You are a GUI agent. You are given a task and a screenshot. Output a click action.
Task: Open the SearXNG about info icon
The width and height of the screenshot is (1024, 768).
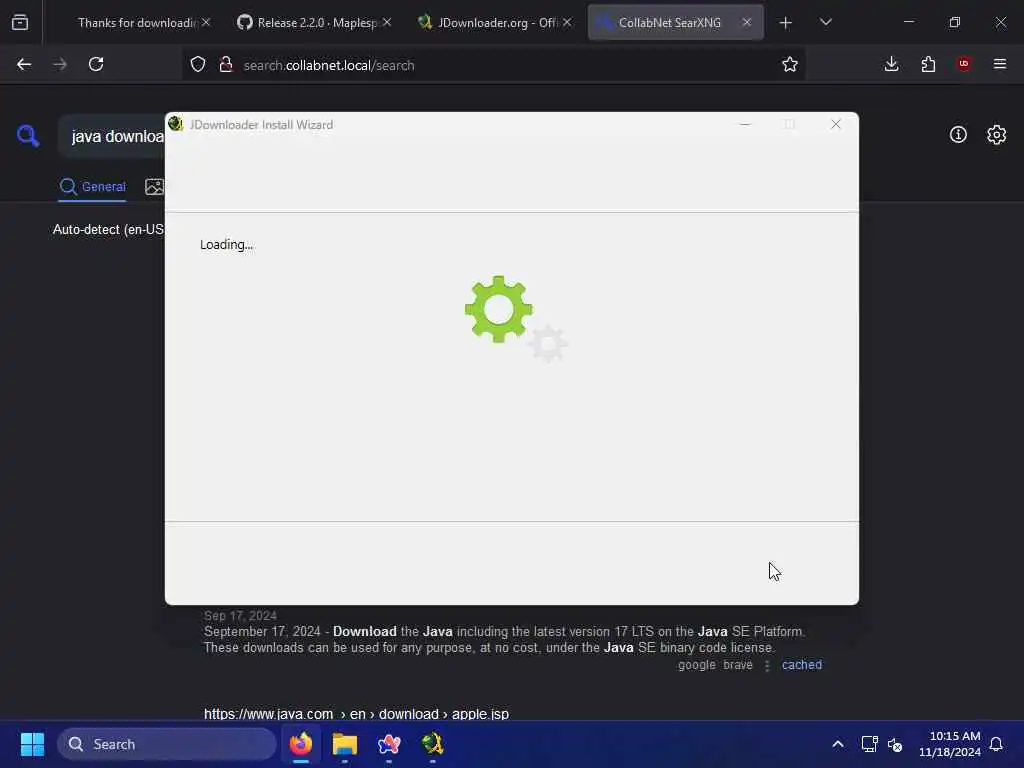[x=957, y=135]
